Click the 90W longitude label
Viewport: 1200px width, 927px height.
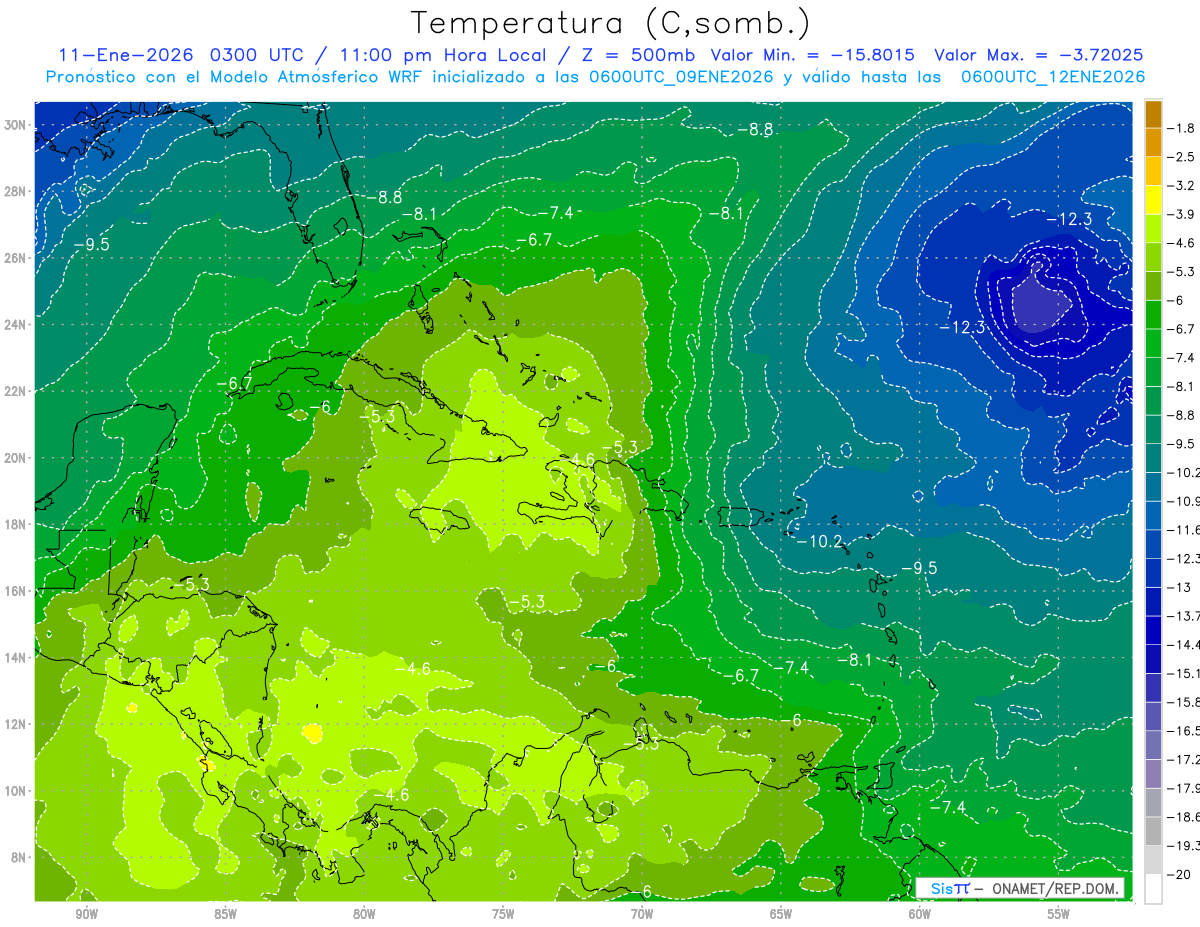pyautogui.click(x=86, y=914)
